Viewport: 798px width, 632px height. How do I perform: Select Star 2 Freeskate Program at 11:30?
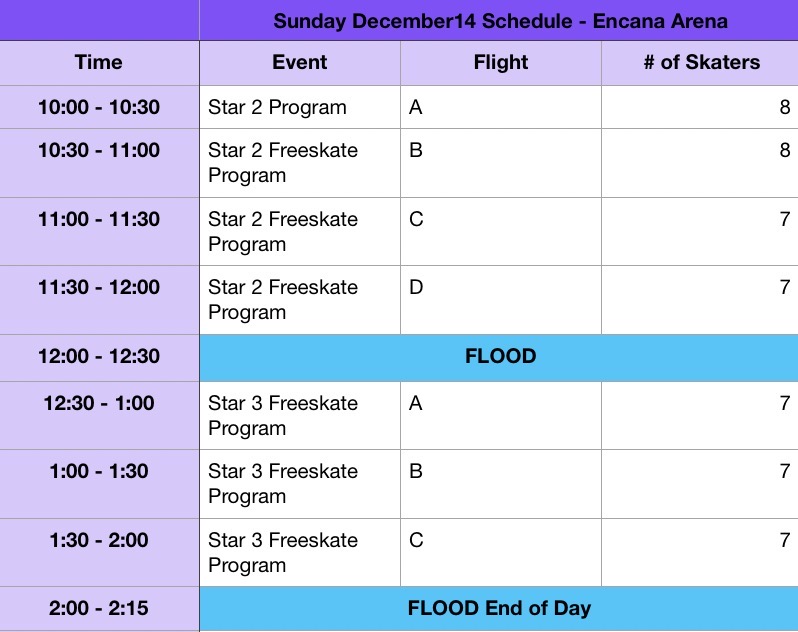[x=300, y=299]
